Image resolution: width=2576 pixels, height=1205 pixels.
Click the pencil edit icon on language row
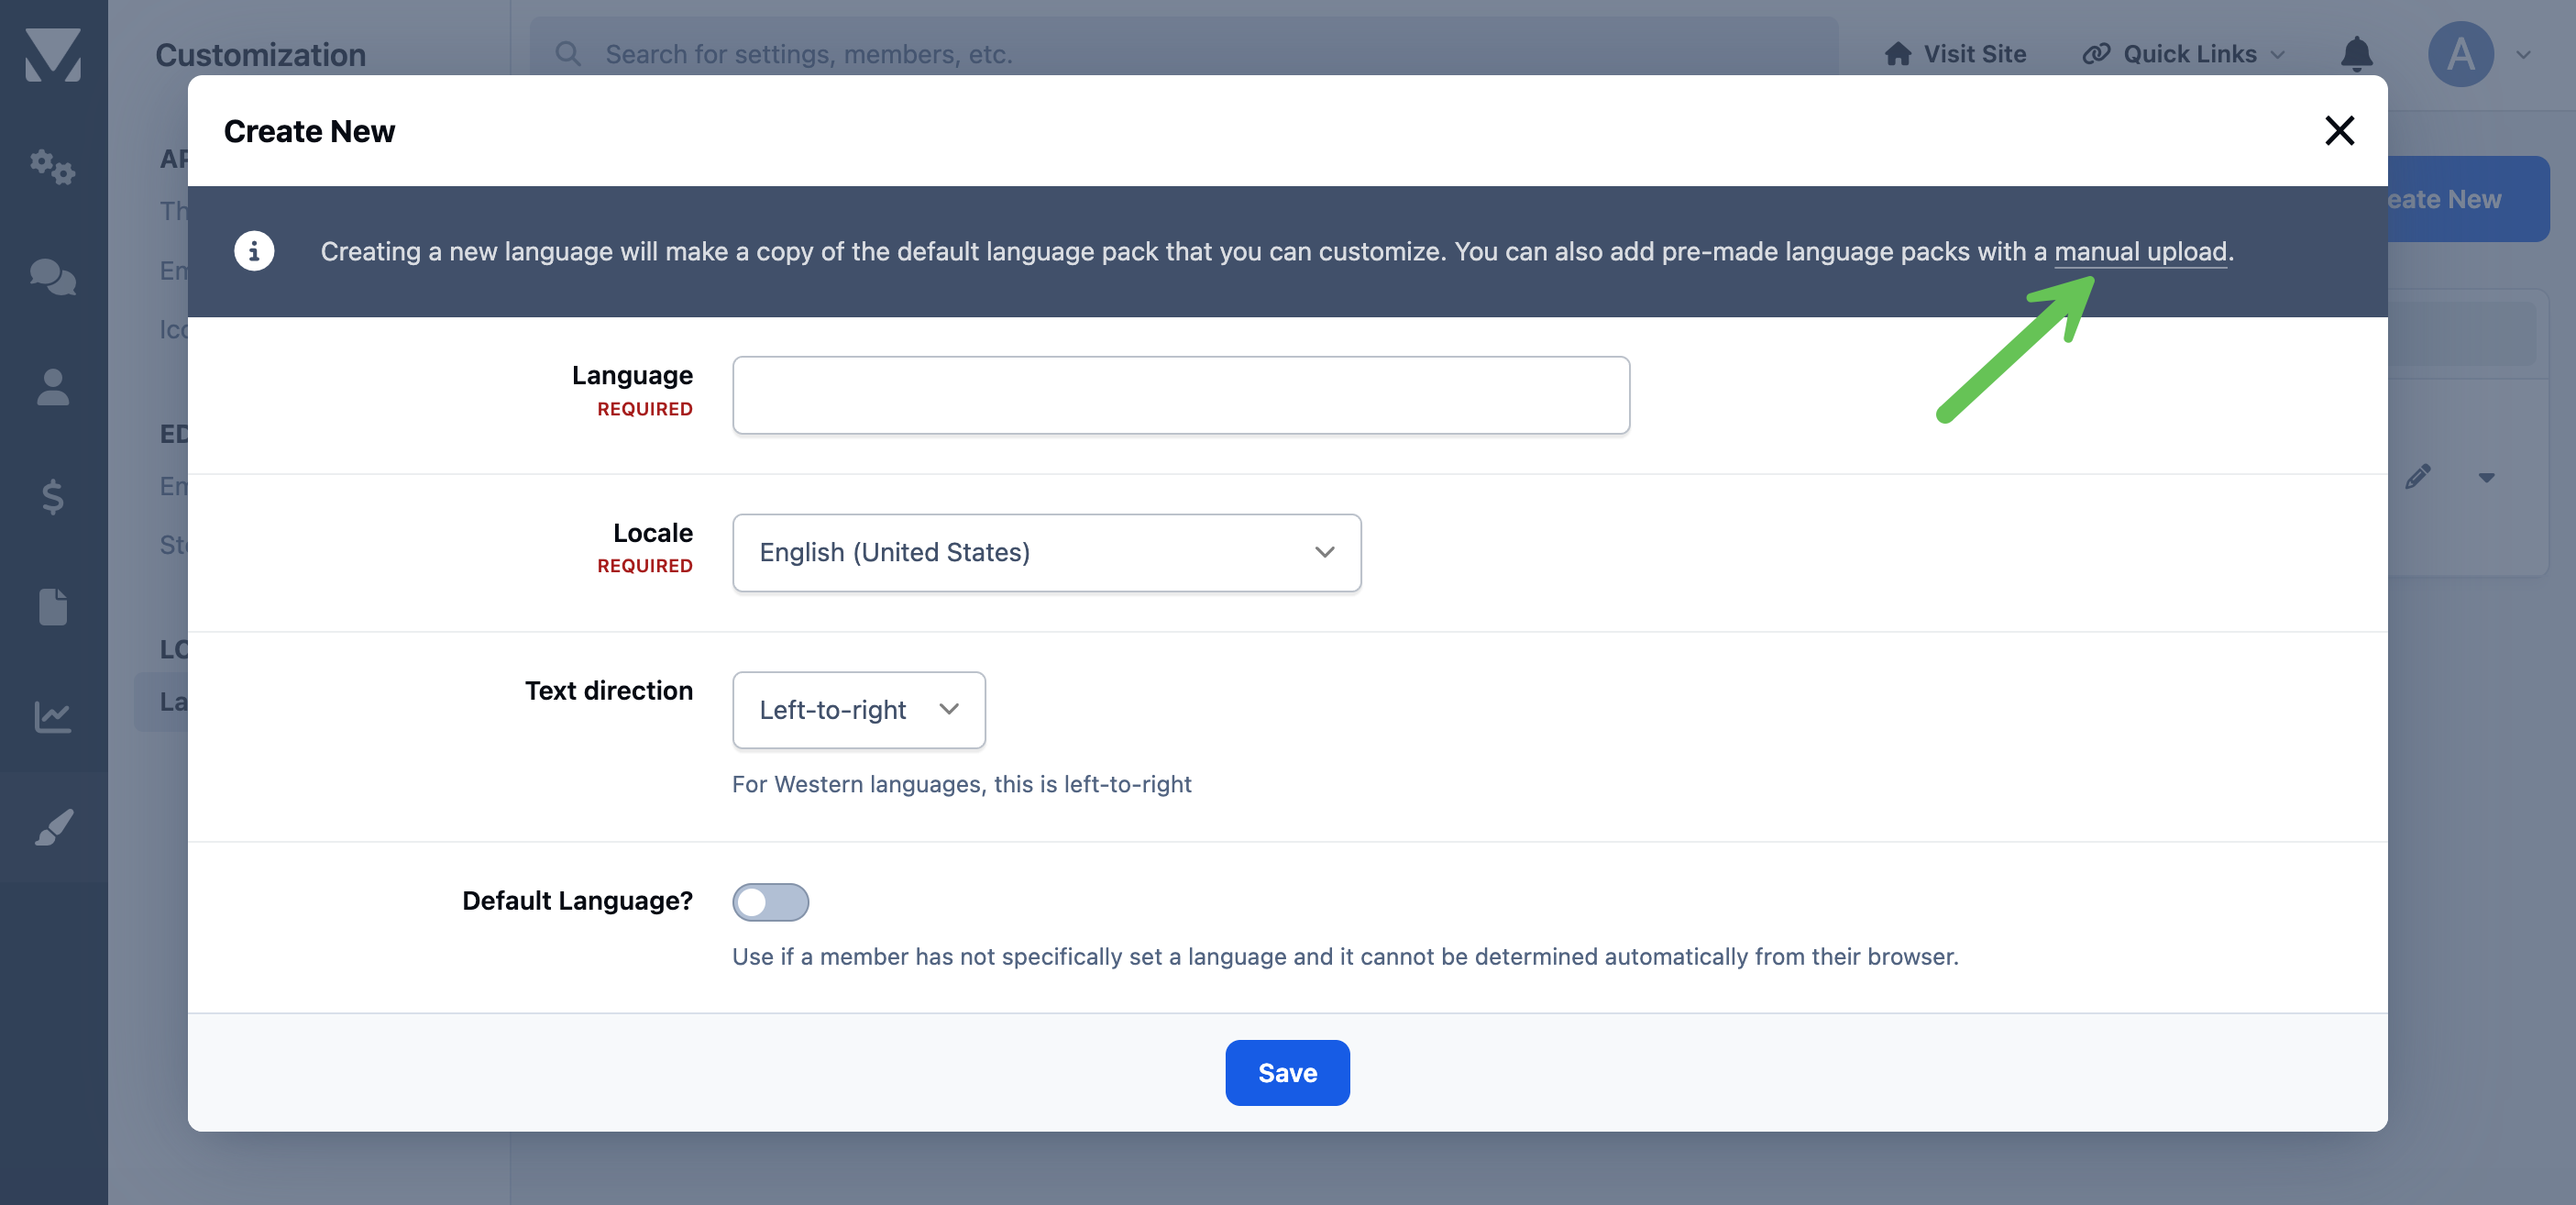pyautogui.click(x=2418, y=477)
